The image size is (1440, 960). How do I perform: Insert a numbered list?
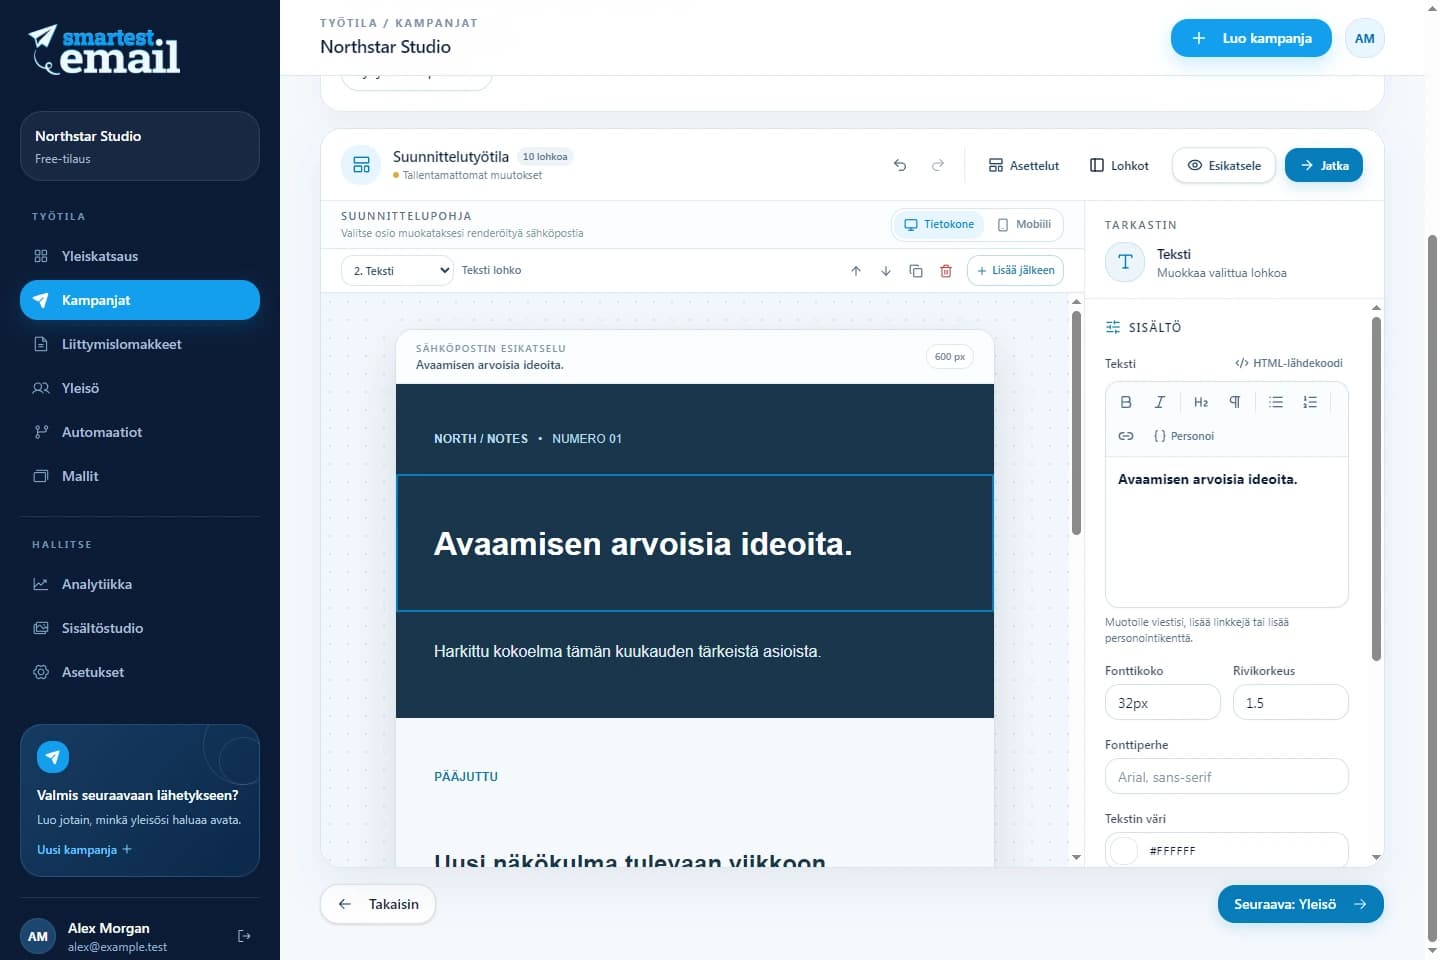click(x=1310, y=402)
